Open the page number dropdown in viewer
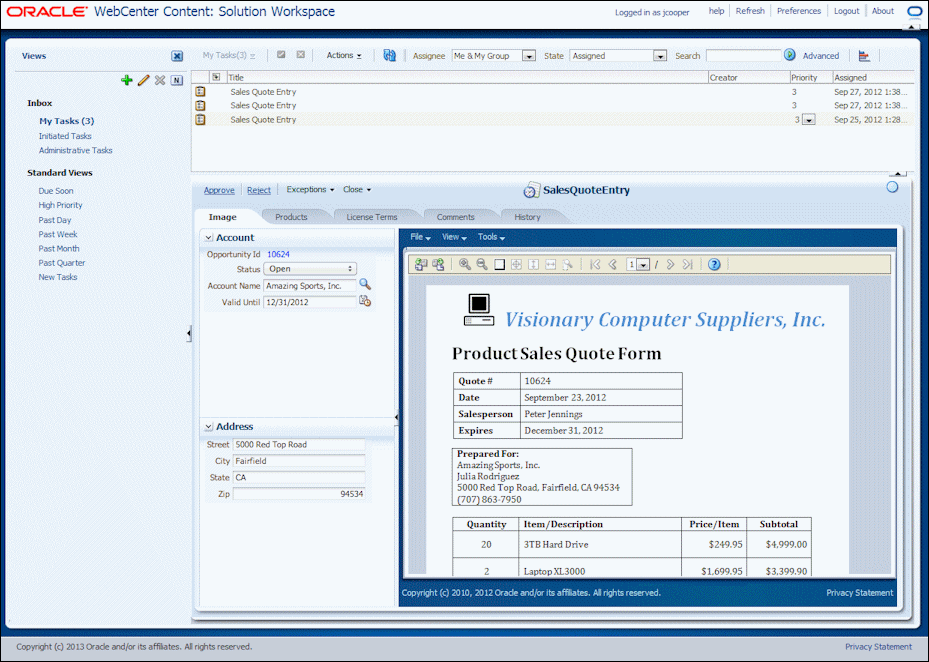The width and height of the screenshot is (929, 662). pyautogui.click(x=643, y=265)
